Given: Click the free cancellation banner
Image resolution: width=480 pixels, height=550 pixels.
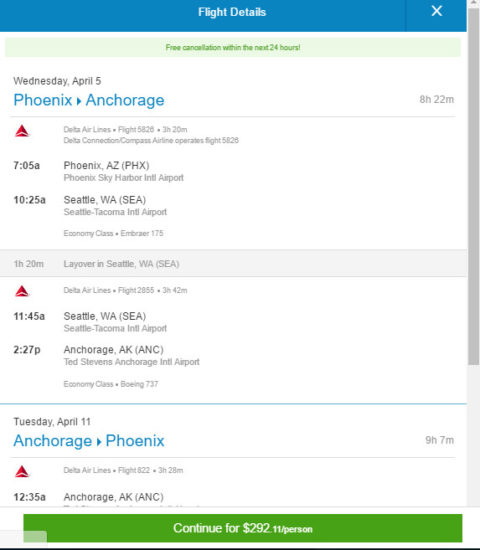Looking at the screenshot, I should coord(233,47).
